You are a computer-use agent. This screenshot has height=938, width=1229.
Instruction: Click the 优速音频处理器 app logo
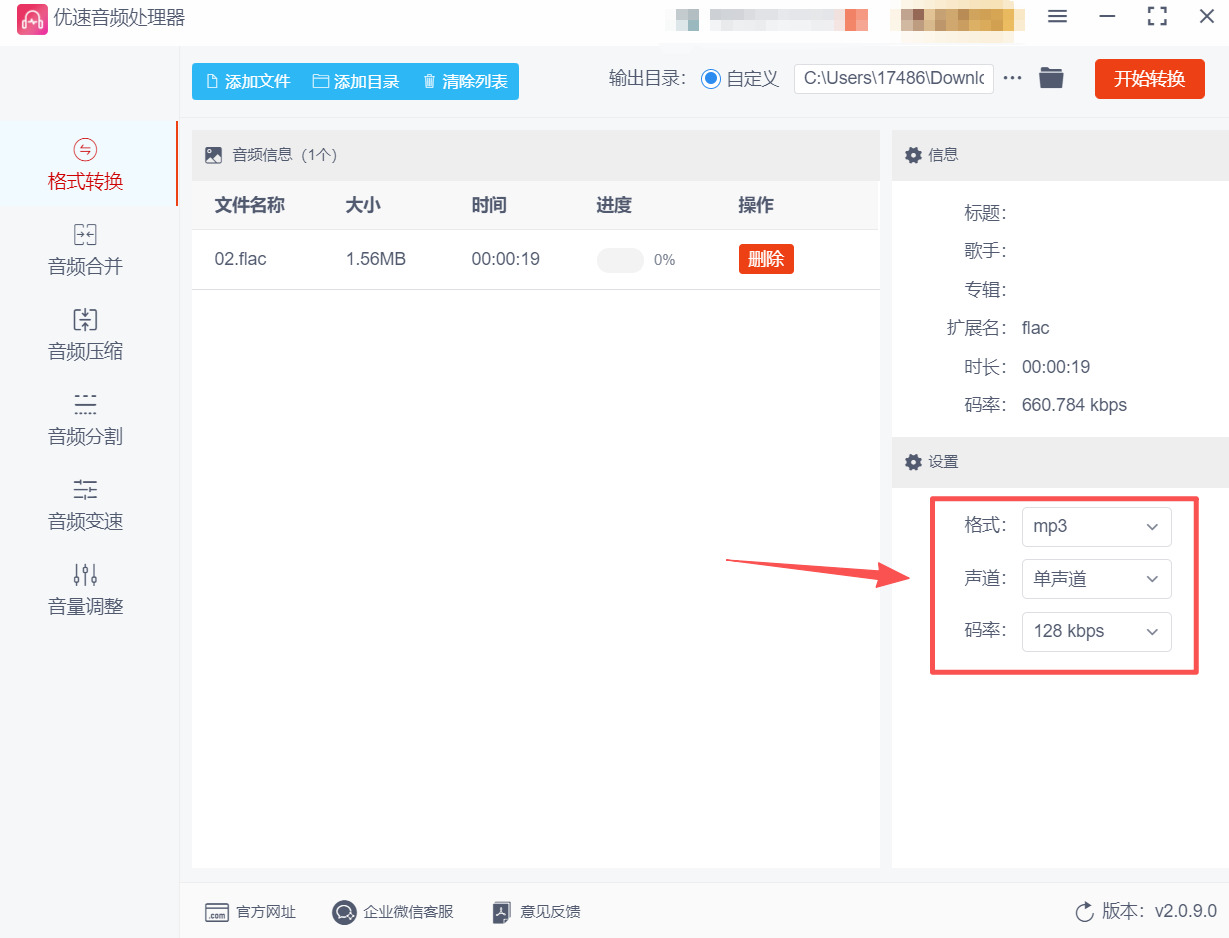click(33, 19)
